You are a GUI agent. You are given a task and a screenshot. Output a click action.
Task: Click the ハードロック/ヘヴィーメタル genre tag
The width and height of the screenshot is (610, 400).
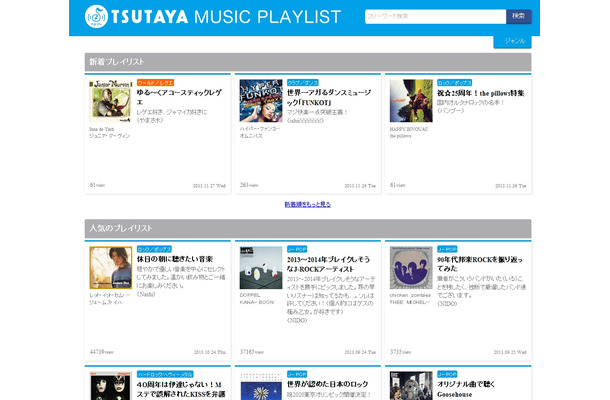[x=165, y=374]
